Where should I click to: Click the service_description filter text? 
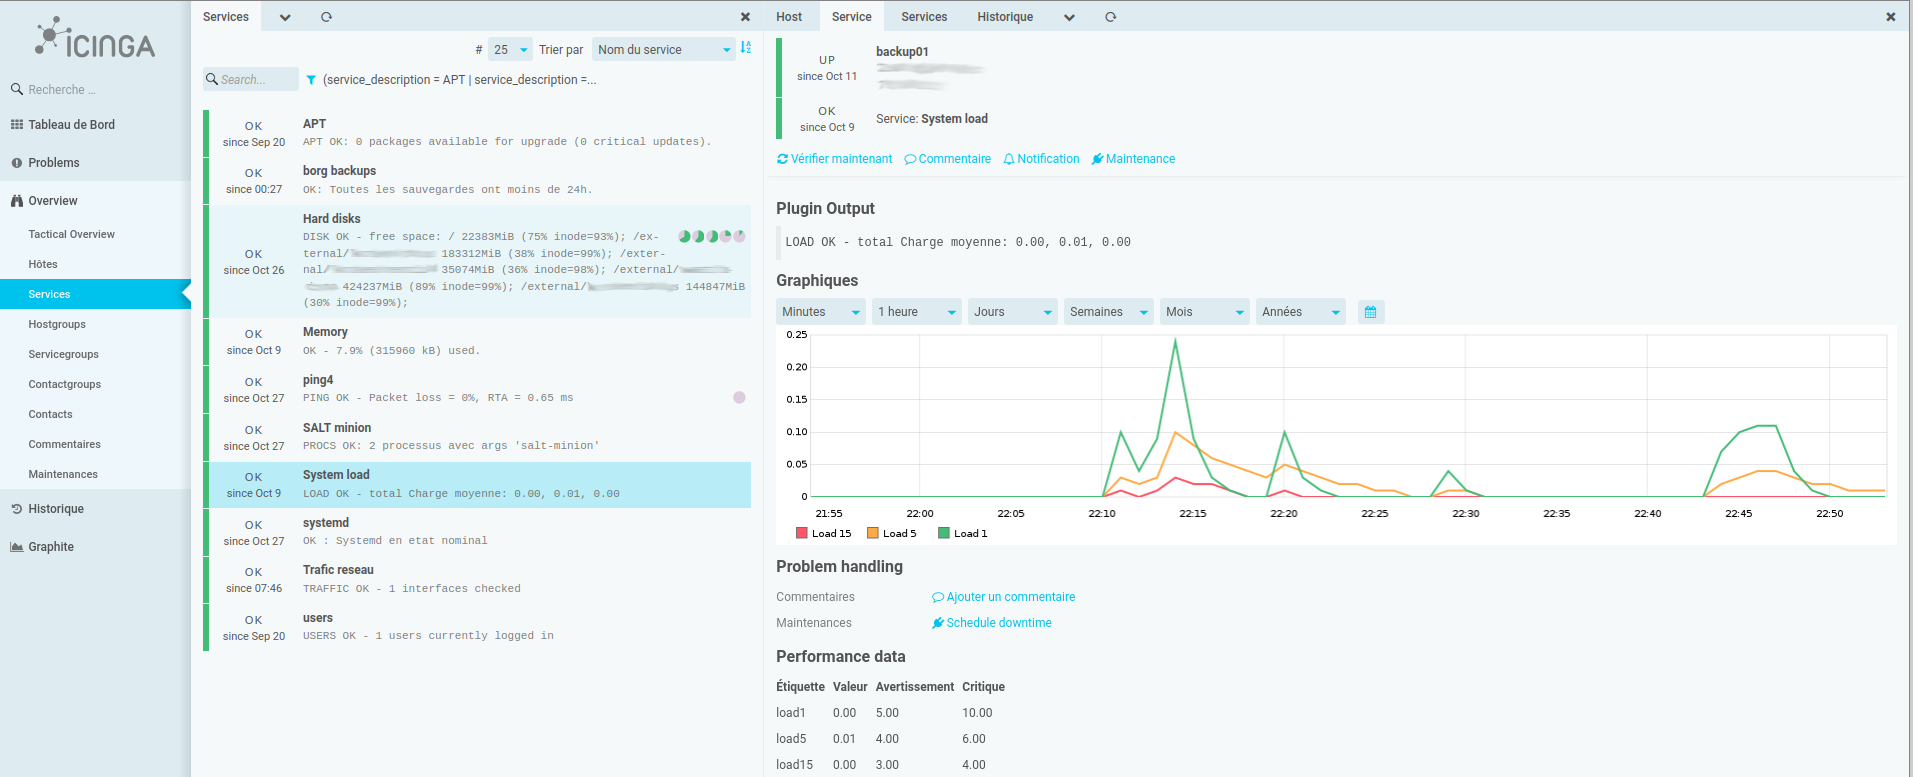click(459, 80)
